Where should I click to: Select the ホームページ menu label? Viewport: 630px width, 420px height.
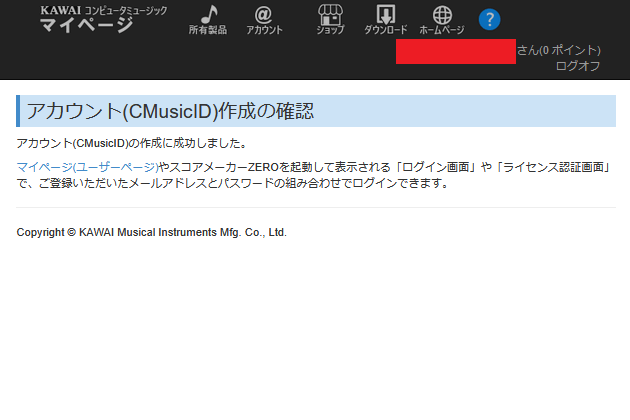pyautogui.click(x=441, y=30)
